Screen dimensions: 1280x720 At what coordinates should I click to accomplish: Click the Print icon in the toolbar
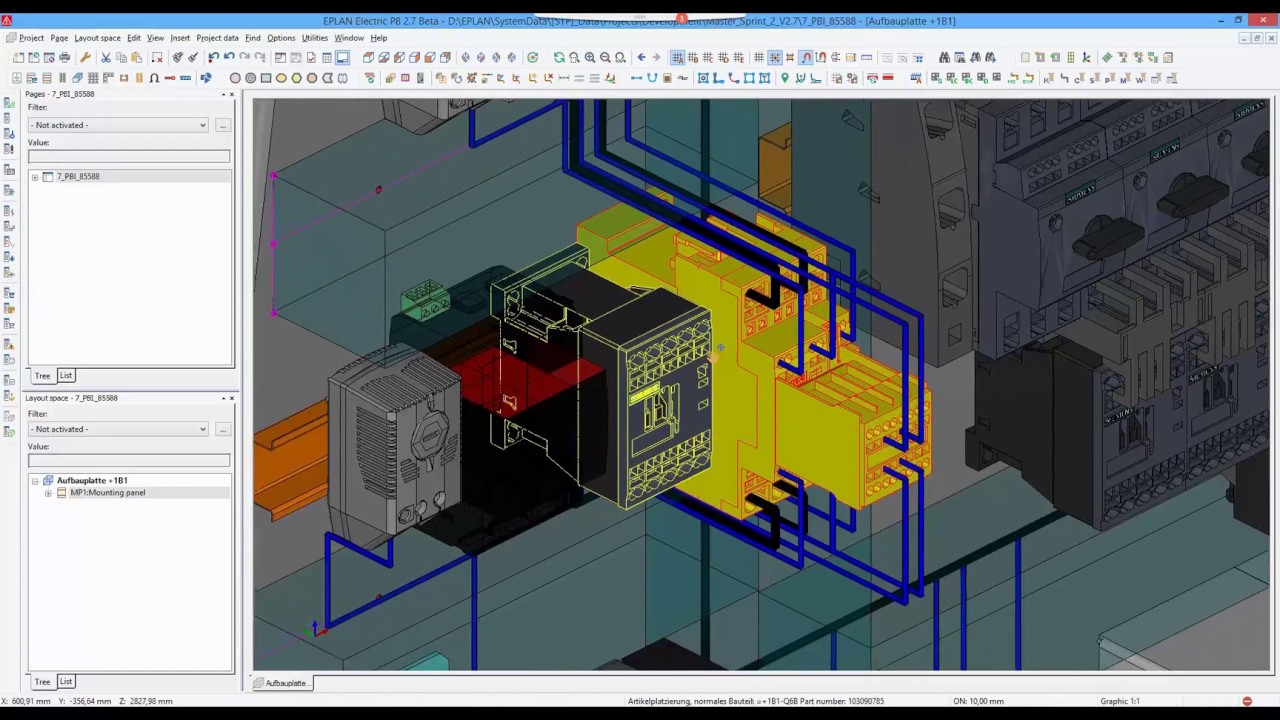click(x=65, y=58)
